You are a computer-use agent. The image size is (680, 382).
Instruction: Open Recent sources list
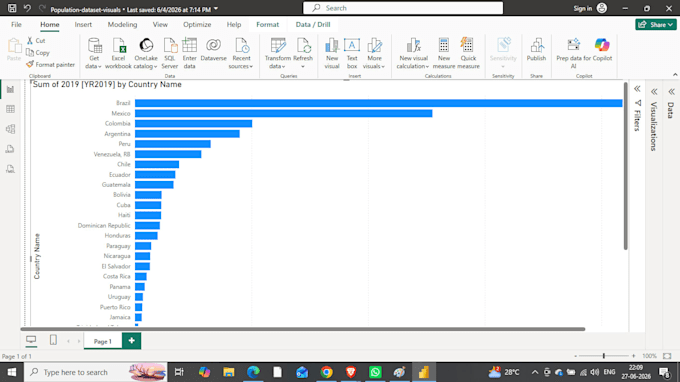tap(241, 53)
